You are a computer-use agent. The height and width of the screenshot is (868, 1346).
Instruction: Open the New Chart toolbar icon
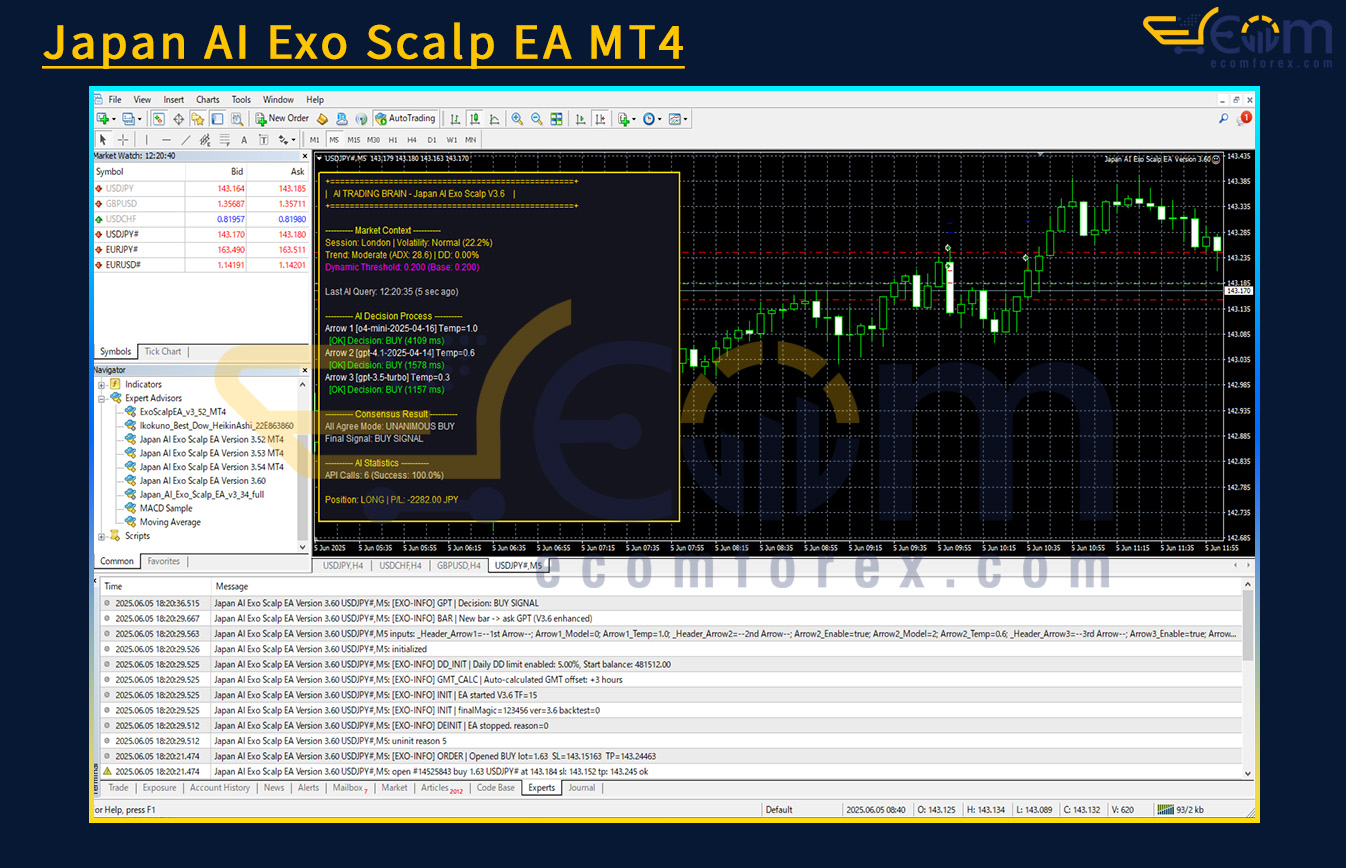click(103, 118)
